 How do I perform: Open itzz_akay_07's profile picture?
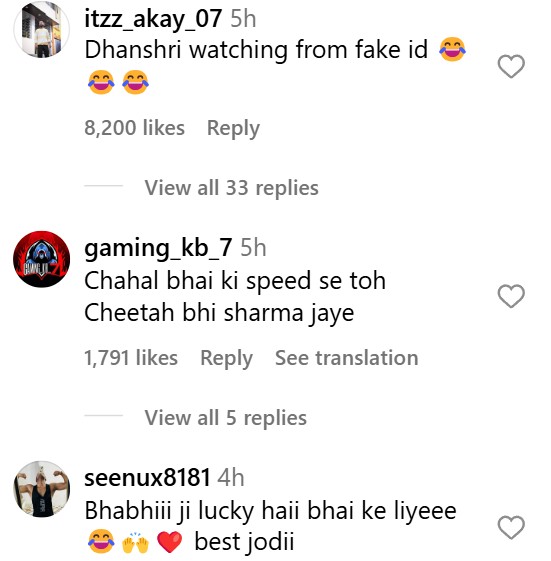coord(42,29)
